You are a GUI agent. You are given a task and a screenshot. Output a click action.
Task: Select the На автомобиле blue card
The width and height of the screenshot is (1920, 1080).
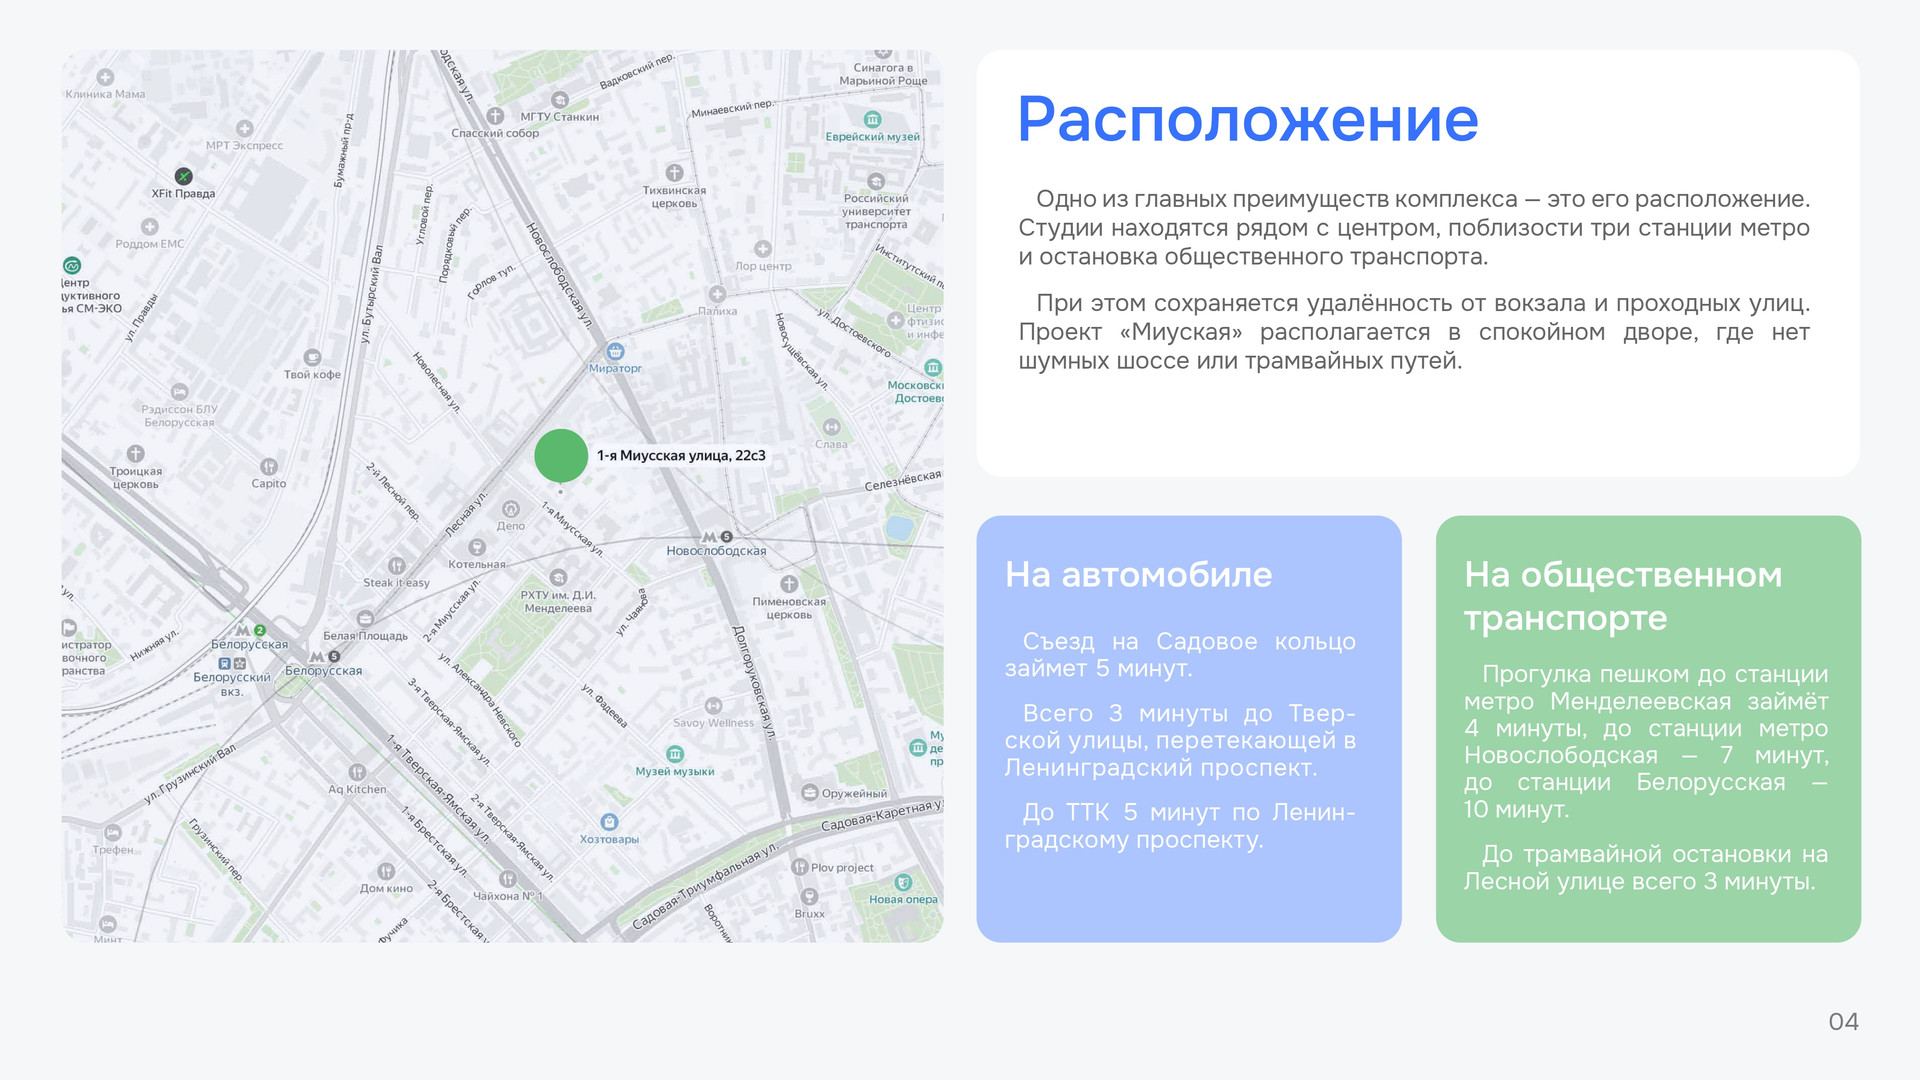coord(1188,728)
